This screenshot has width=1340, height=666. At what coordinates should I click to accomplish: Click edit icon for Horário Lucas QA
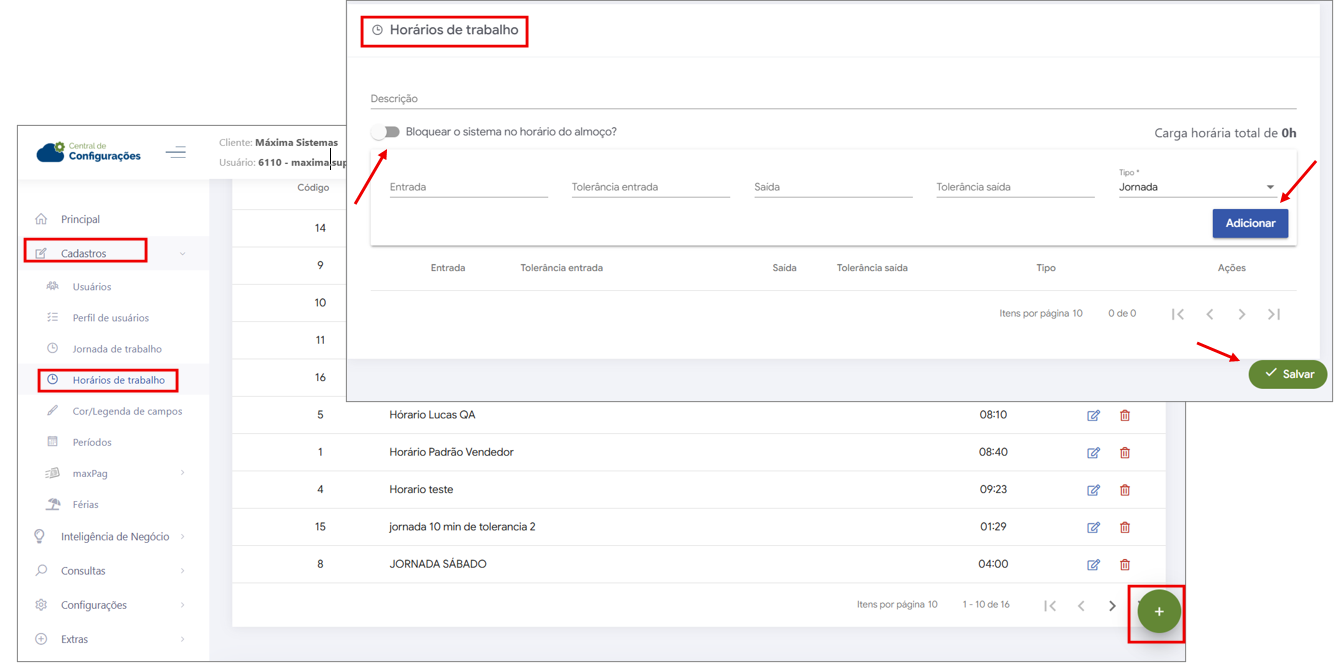(x=1093, y=416)
